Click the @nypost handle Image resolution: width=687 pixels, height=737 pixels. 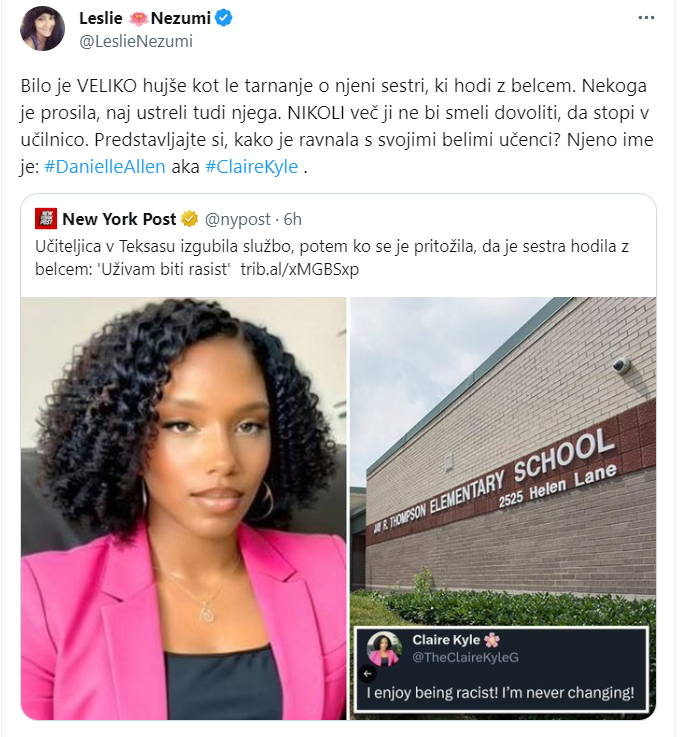[238, 219]
